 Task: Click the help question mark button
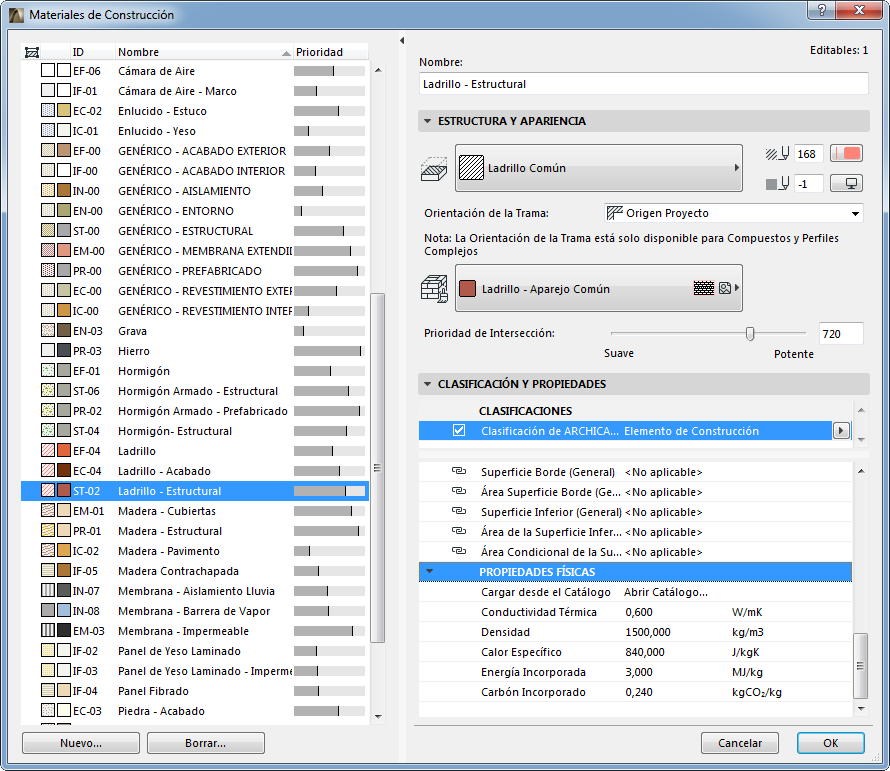[821, 10]
